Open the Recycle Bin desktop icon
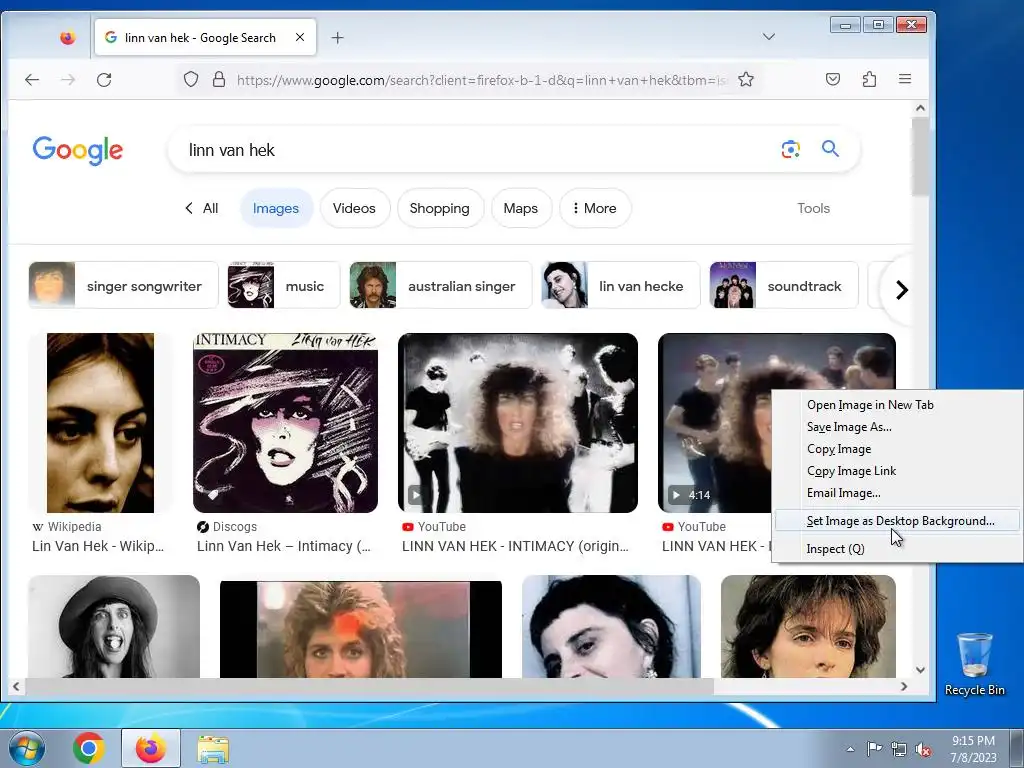 [x=974, y=664]
